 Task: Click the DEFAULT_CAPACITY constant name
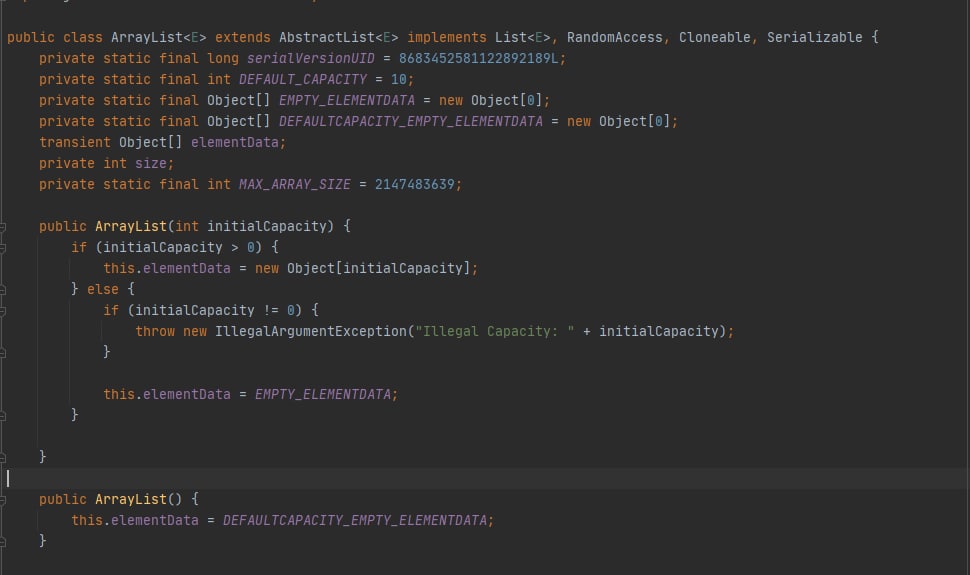coord(303,79)
